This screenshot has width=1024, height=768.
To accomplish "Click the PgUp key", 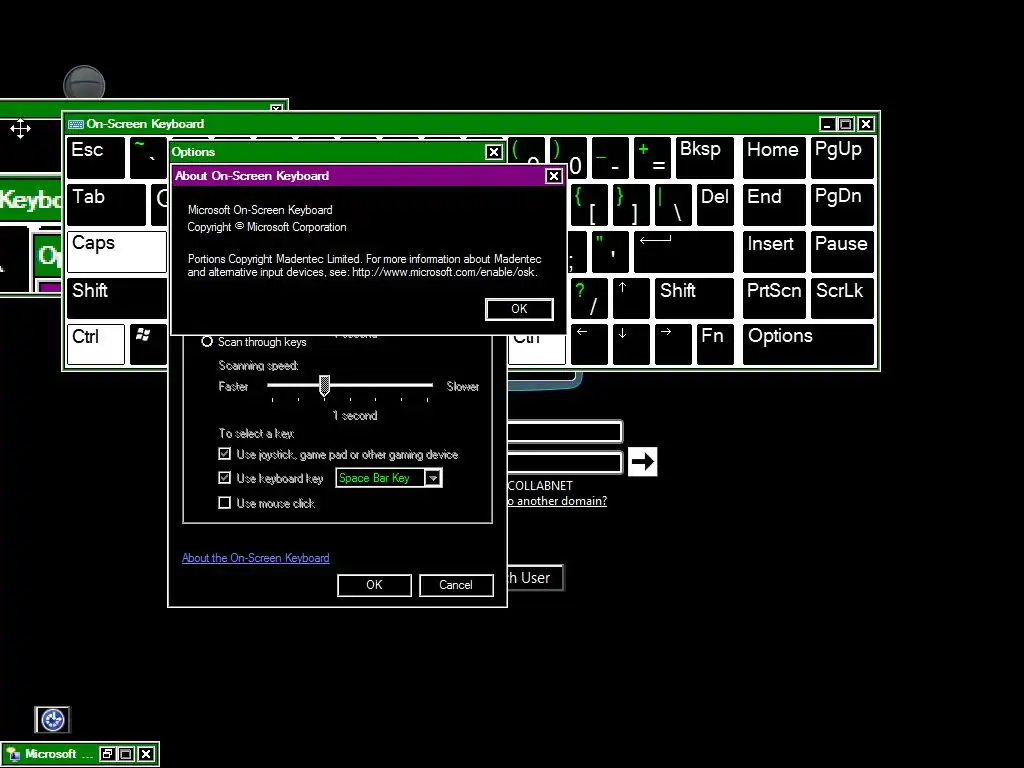I will coord(842,157).
